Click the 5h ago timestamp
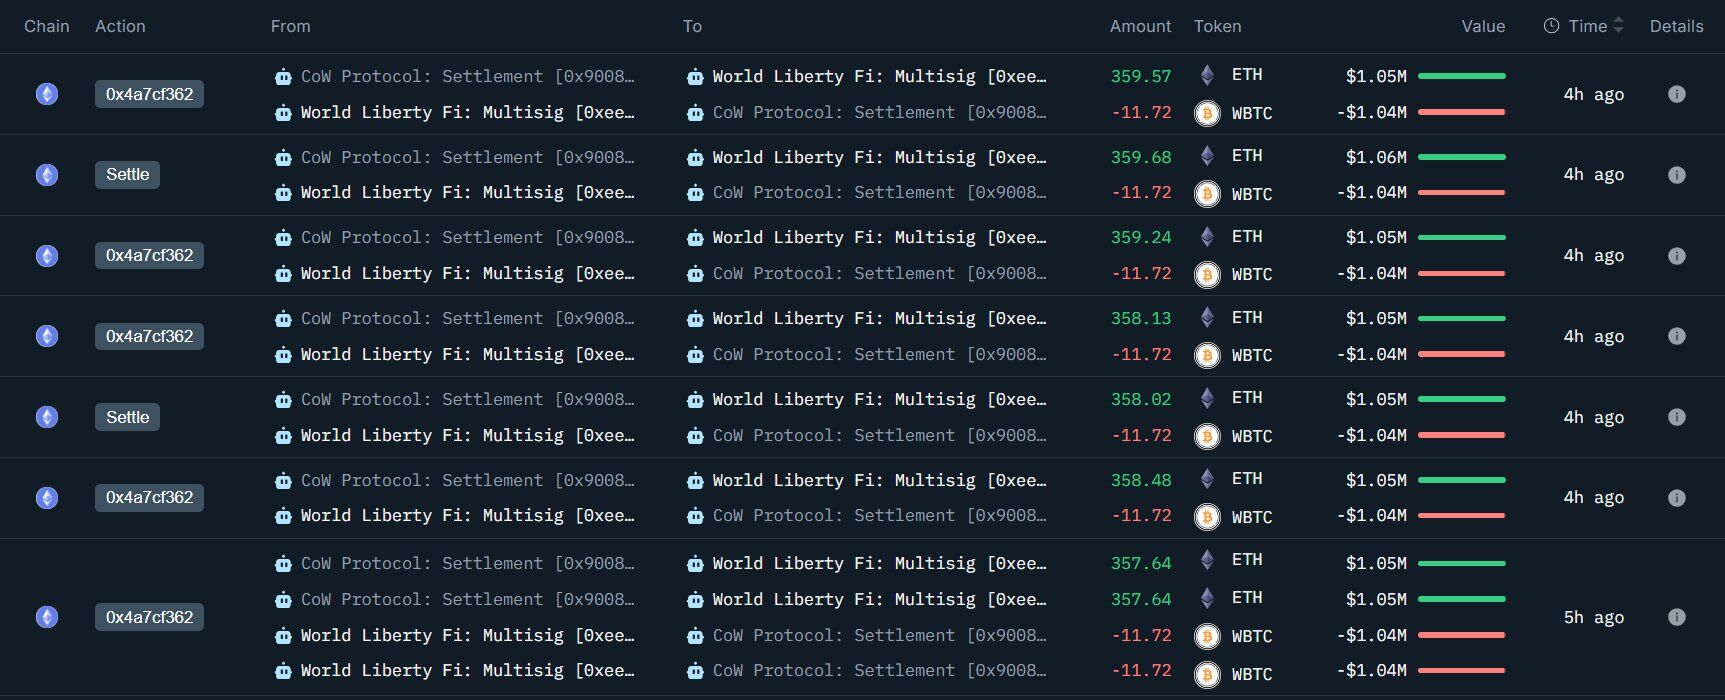Image resolution: width=1725 pixels, height=700 pixels. (1593, 617)
